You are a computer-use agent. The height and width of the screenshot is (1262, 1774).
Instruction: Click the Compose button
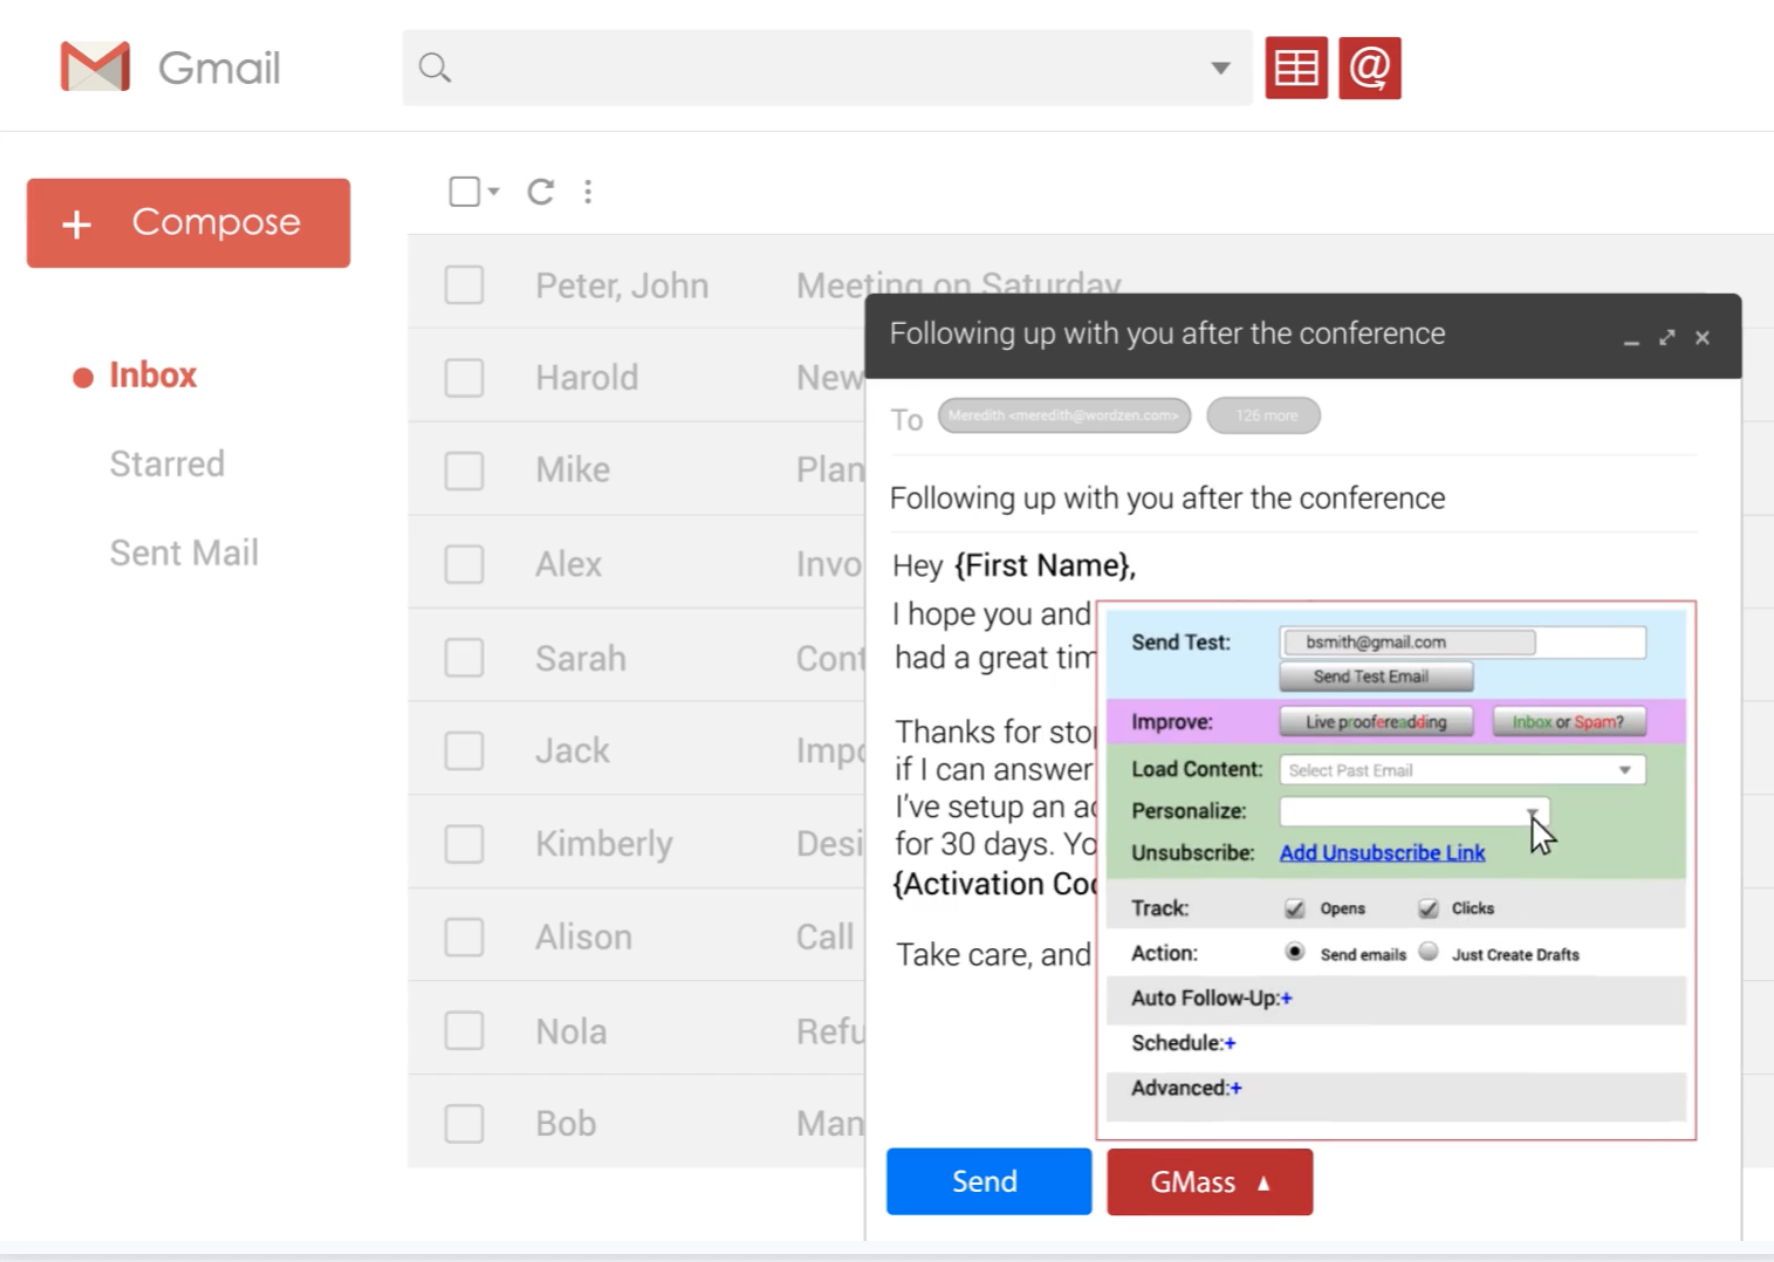189,223
